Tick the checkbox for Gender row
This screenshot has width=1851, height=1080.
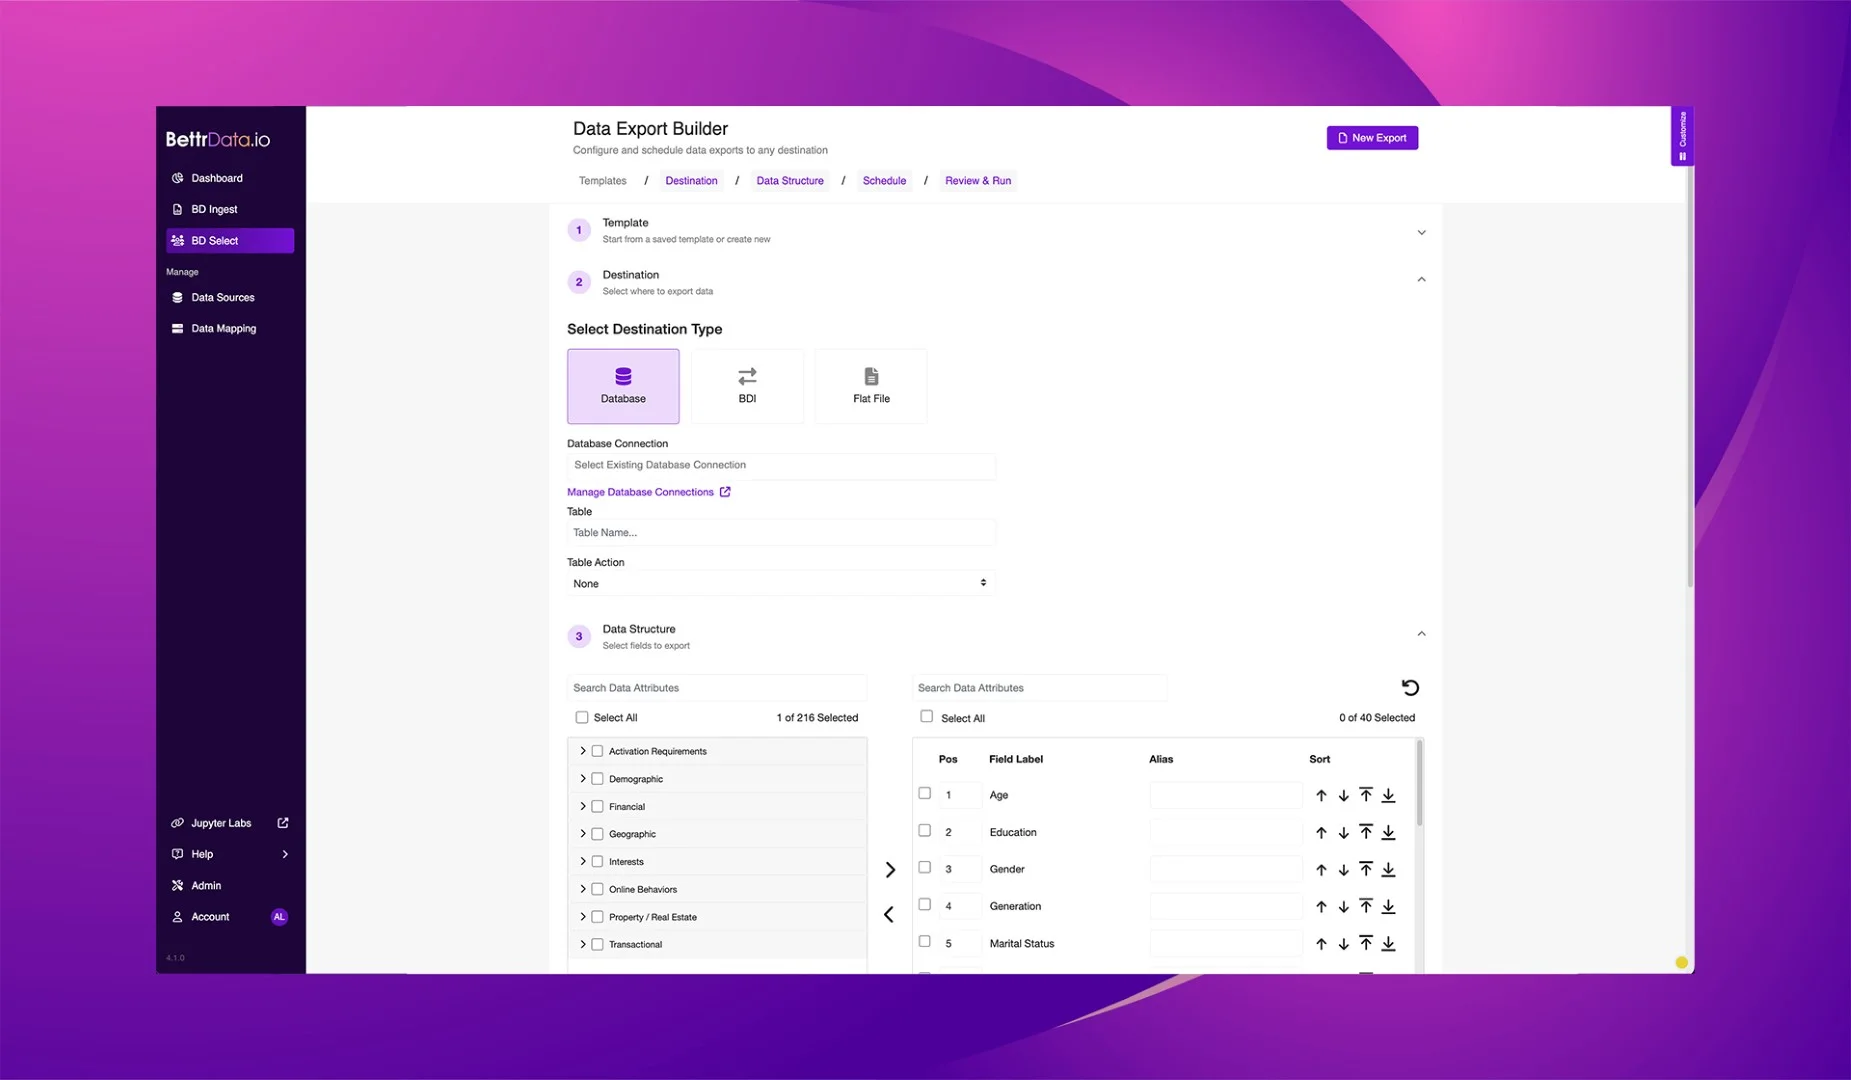pyautogui.click(x=925, y=868)
